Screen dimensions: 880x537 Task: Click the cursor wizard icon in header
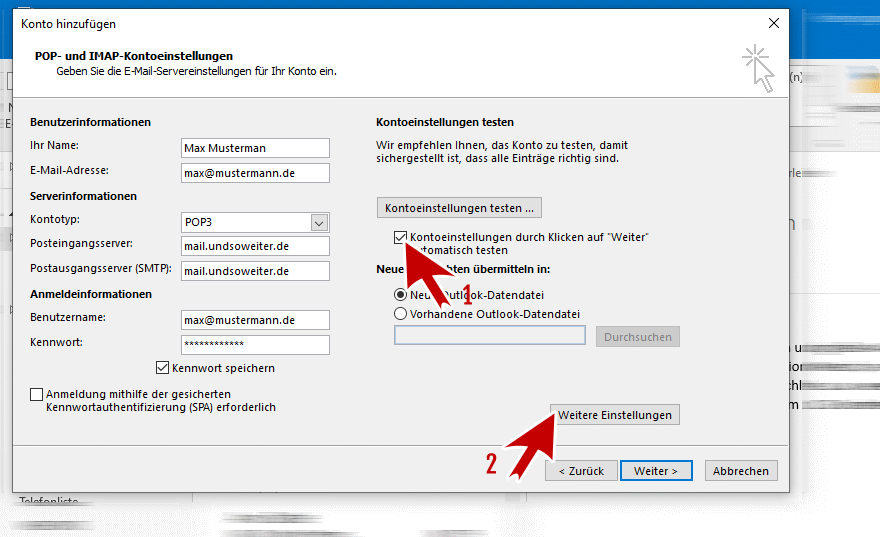(x=760, y=67)
